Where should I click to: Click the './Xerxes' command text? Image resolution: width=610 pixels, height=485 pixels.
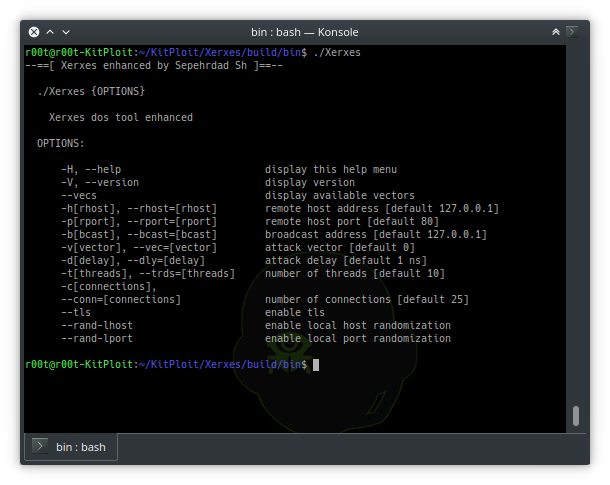click(x=337, y=53)
